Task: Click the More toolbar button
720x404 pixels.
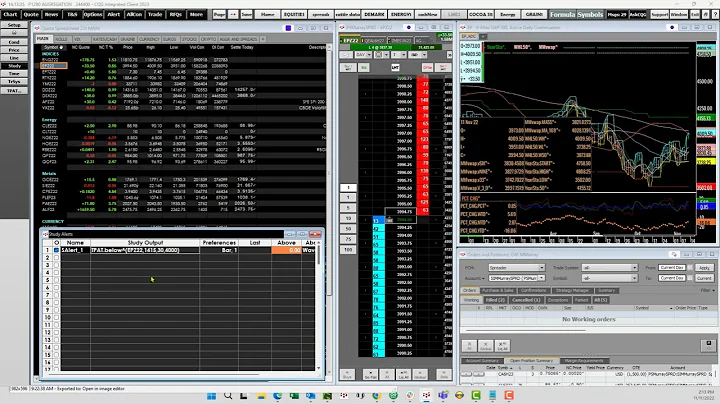Action: tap(196, 14)
